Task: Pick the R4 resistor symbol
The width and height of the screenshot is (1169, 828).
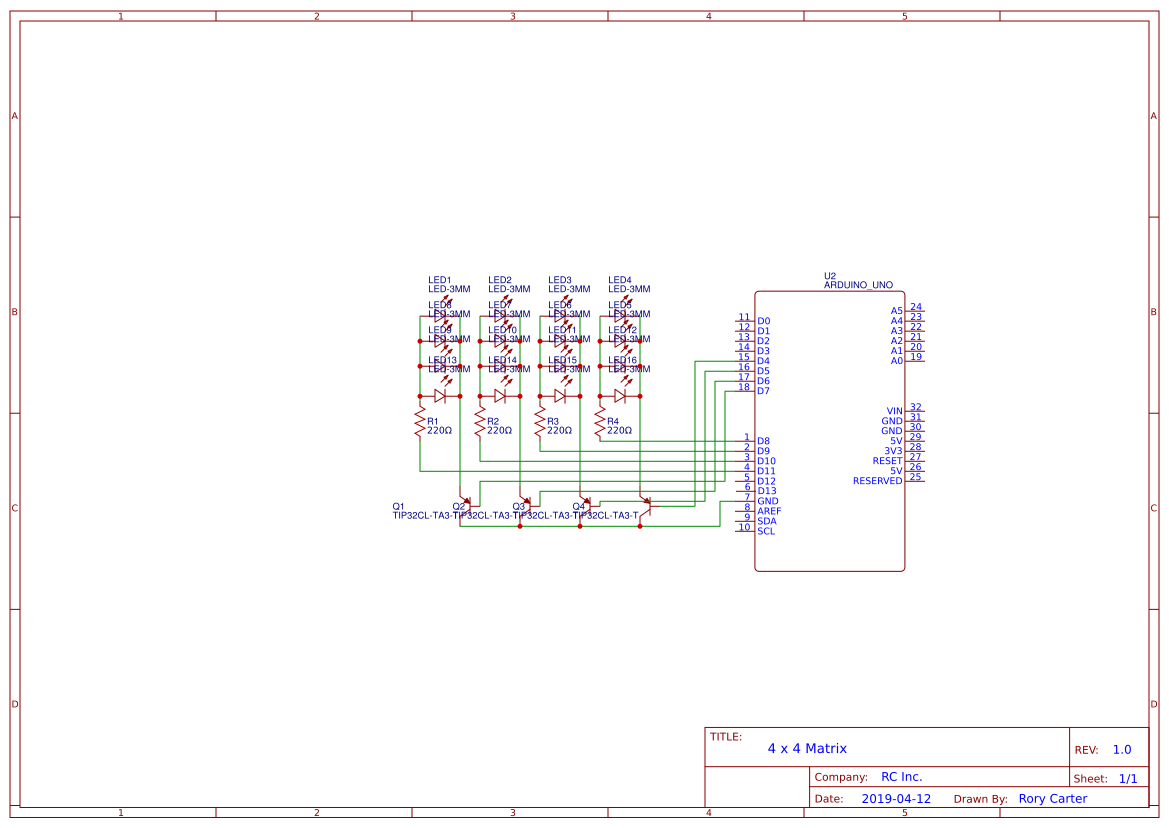Action: point(600,424)
